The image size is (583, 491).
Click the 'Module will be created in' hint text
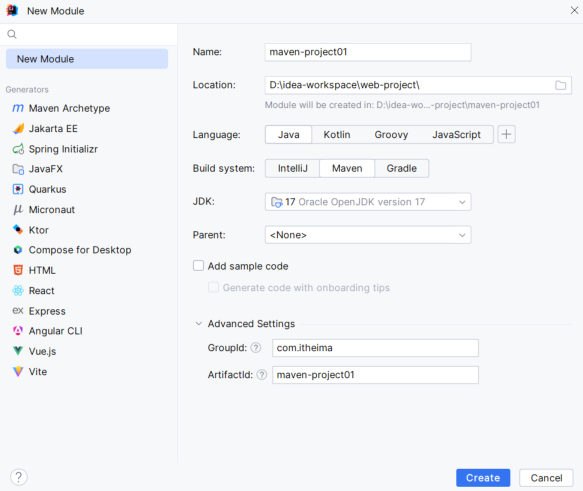coord(402,105)
